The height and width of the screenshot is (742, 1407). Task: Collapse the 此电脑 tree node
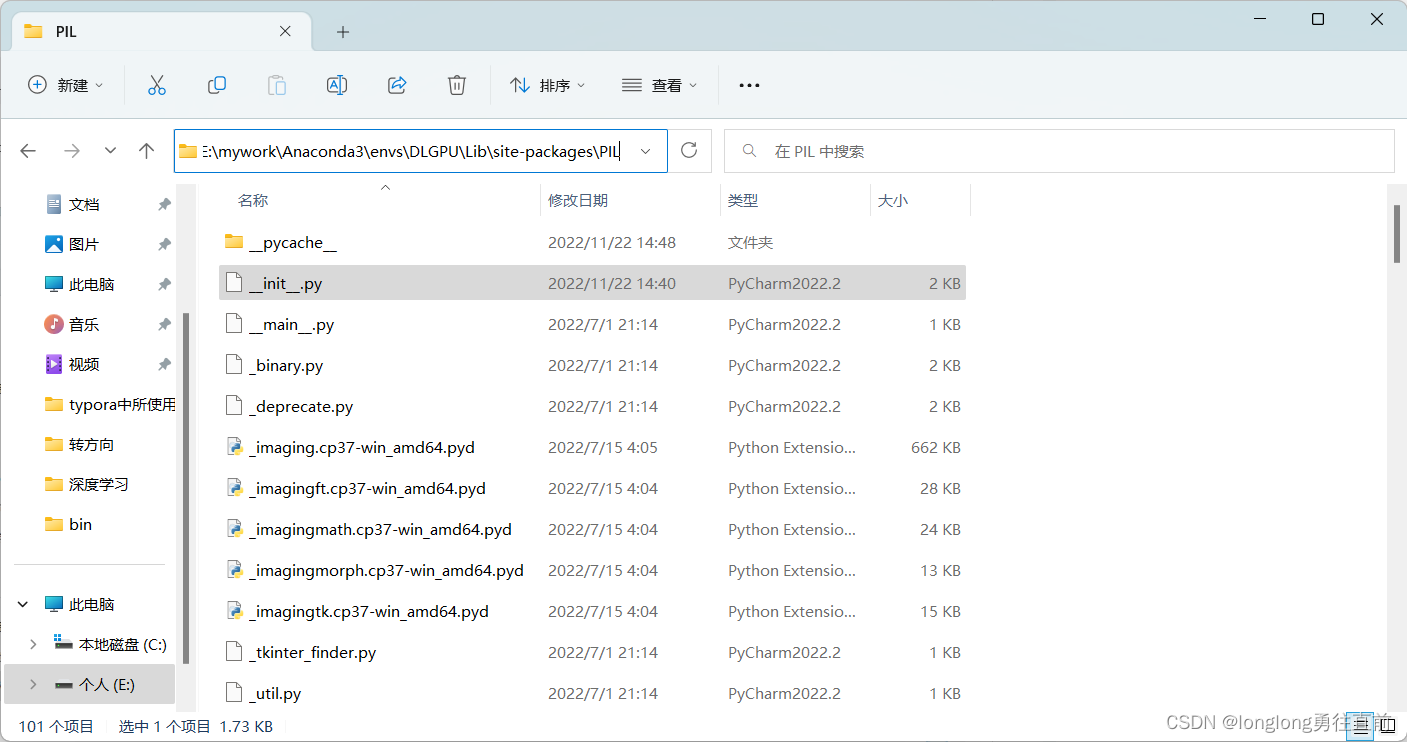coord(23,604)
